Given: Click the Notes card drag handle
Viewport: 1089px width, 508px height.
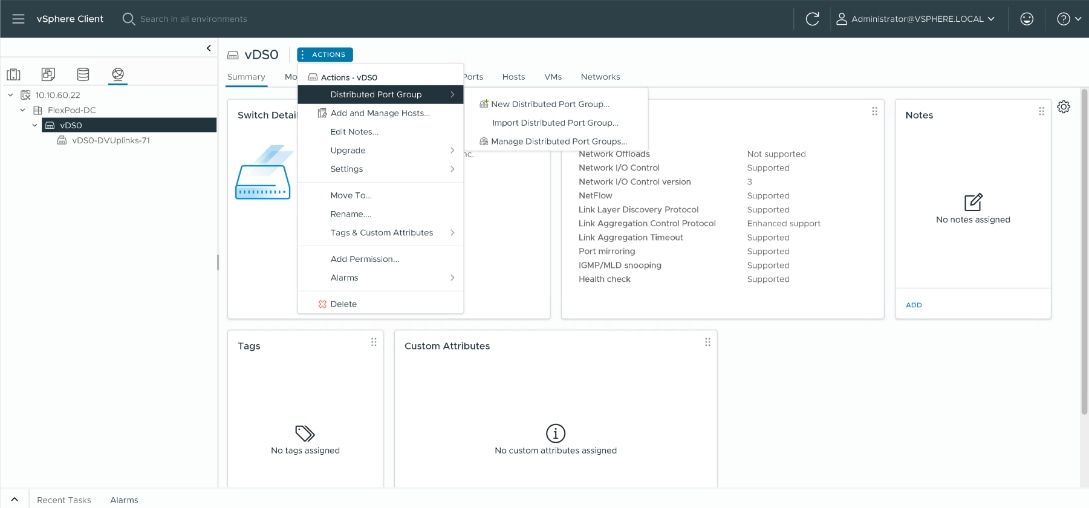Looking at the screenshot, I should 1041,111.
